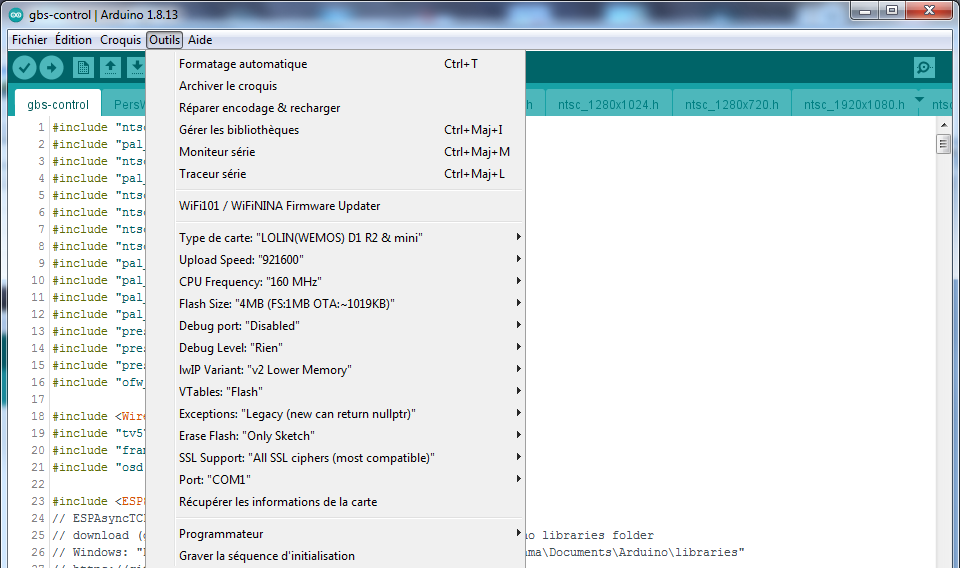Expand lwIP Variant submenu

[x=350, y=370]
